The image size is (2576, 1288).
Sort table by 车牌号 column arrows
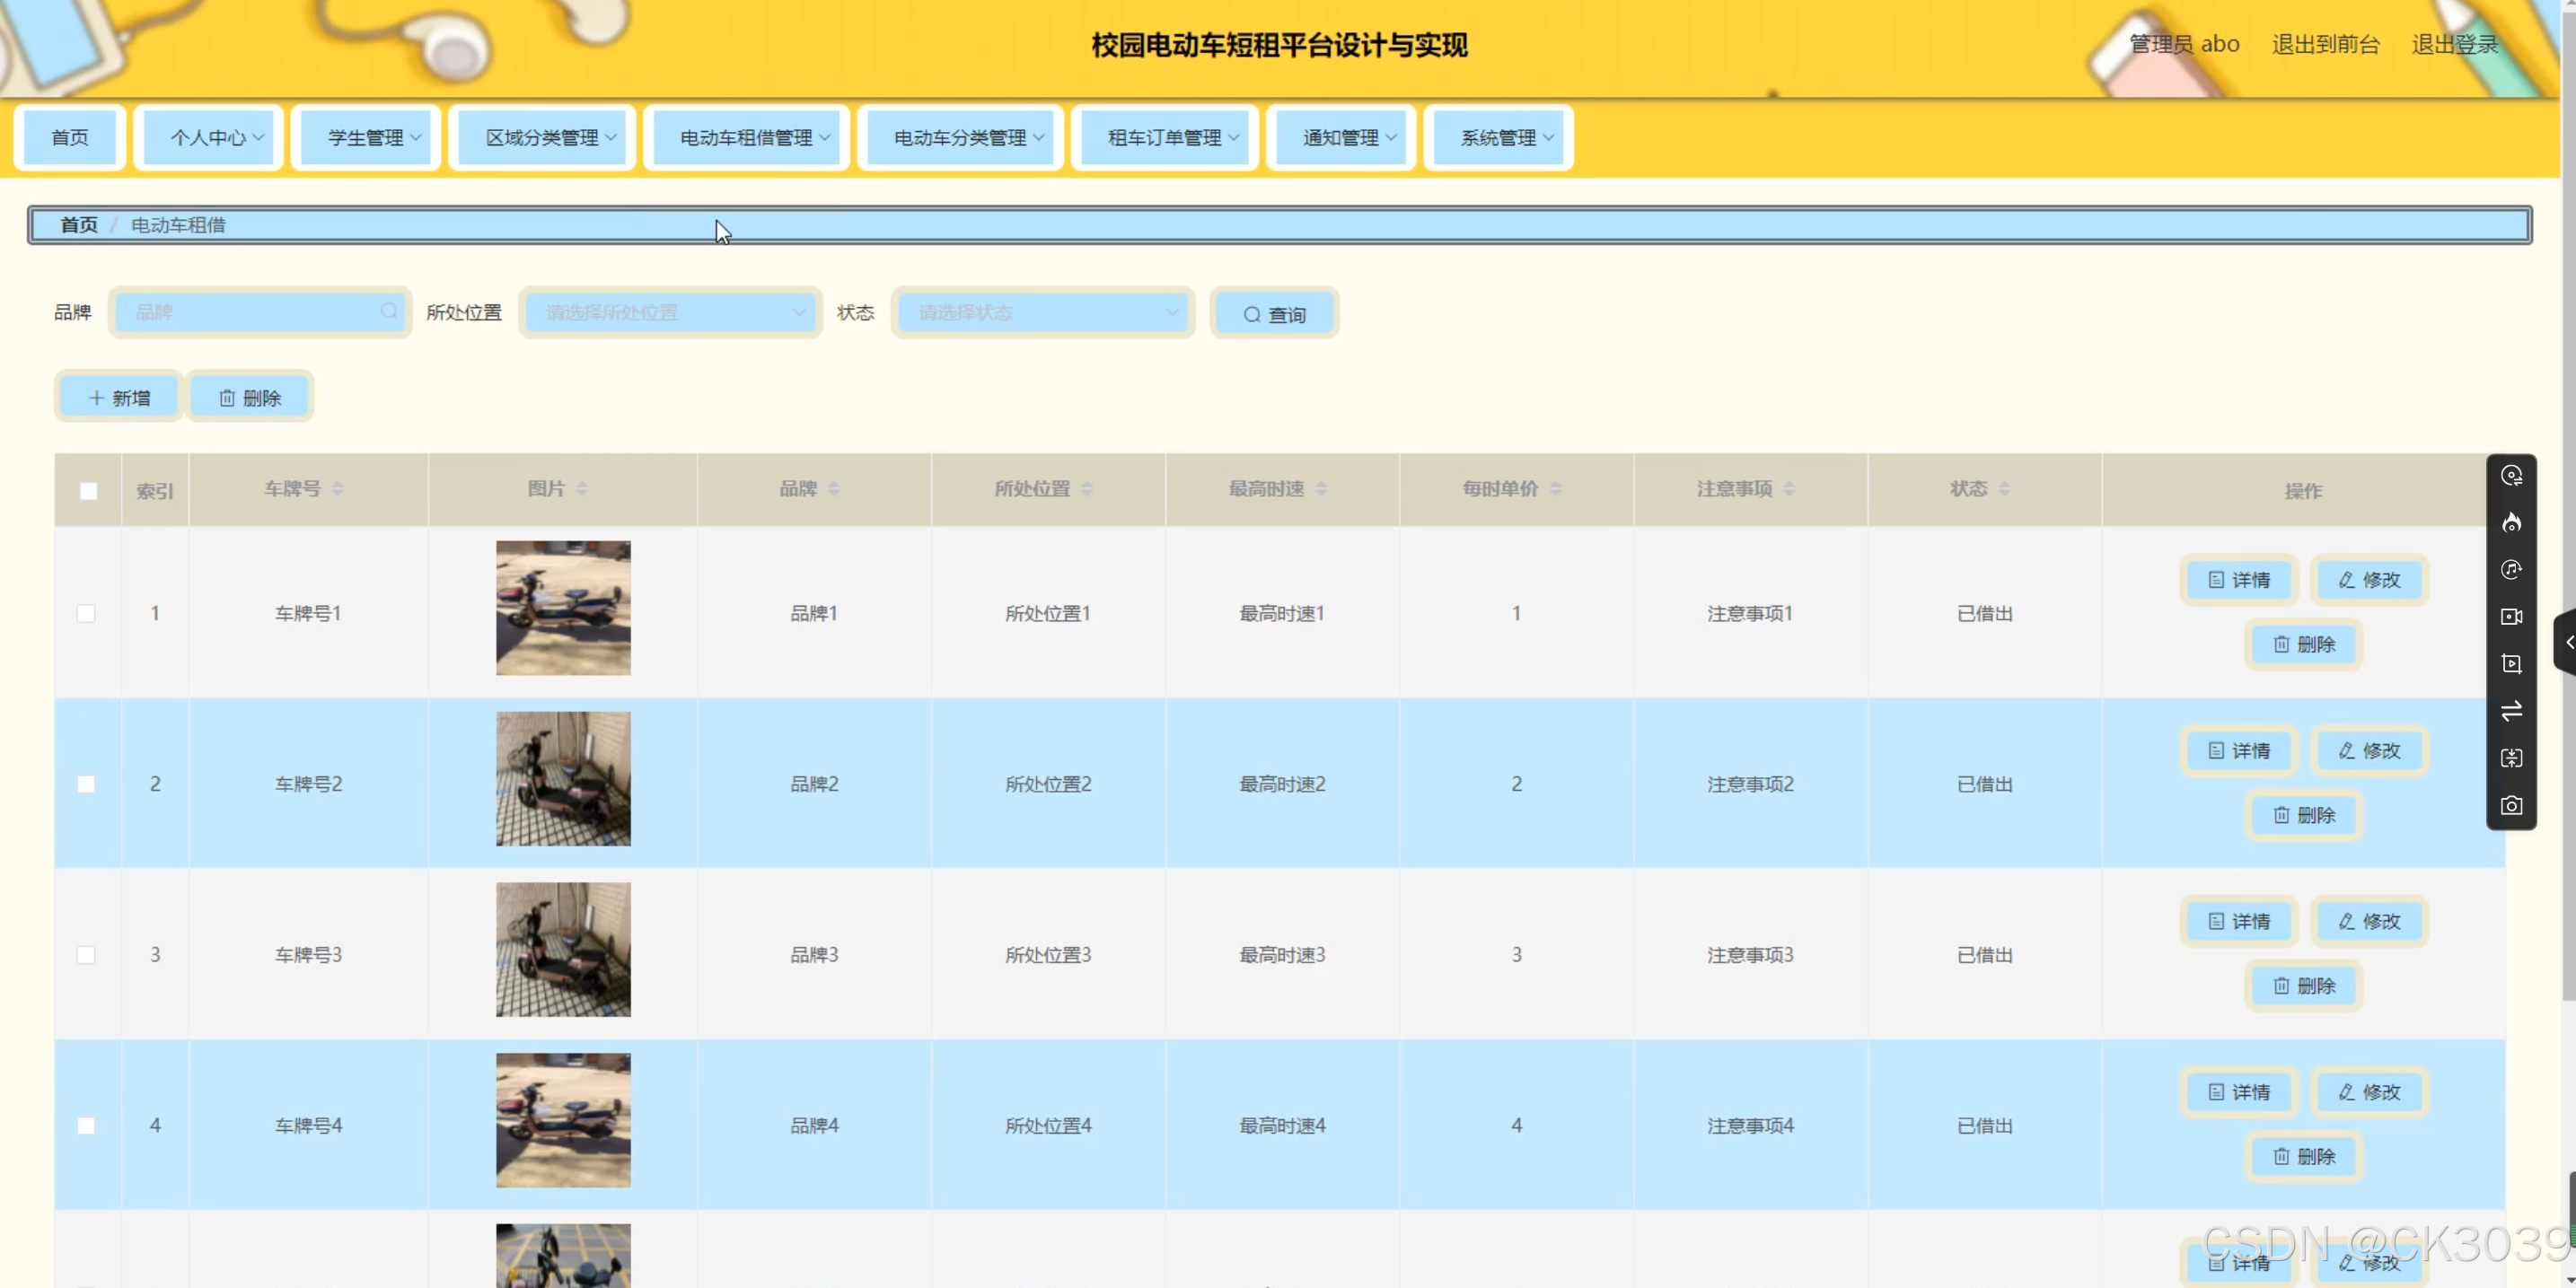coord(338,489)
